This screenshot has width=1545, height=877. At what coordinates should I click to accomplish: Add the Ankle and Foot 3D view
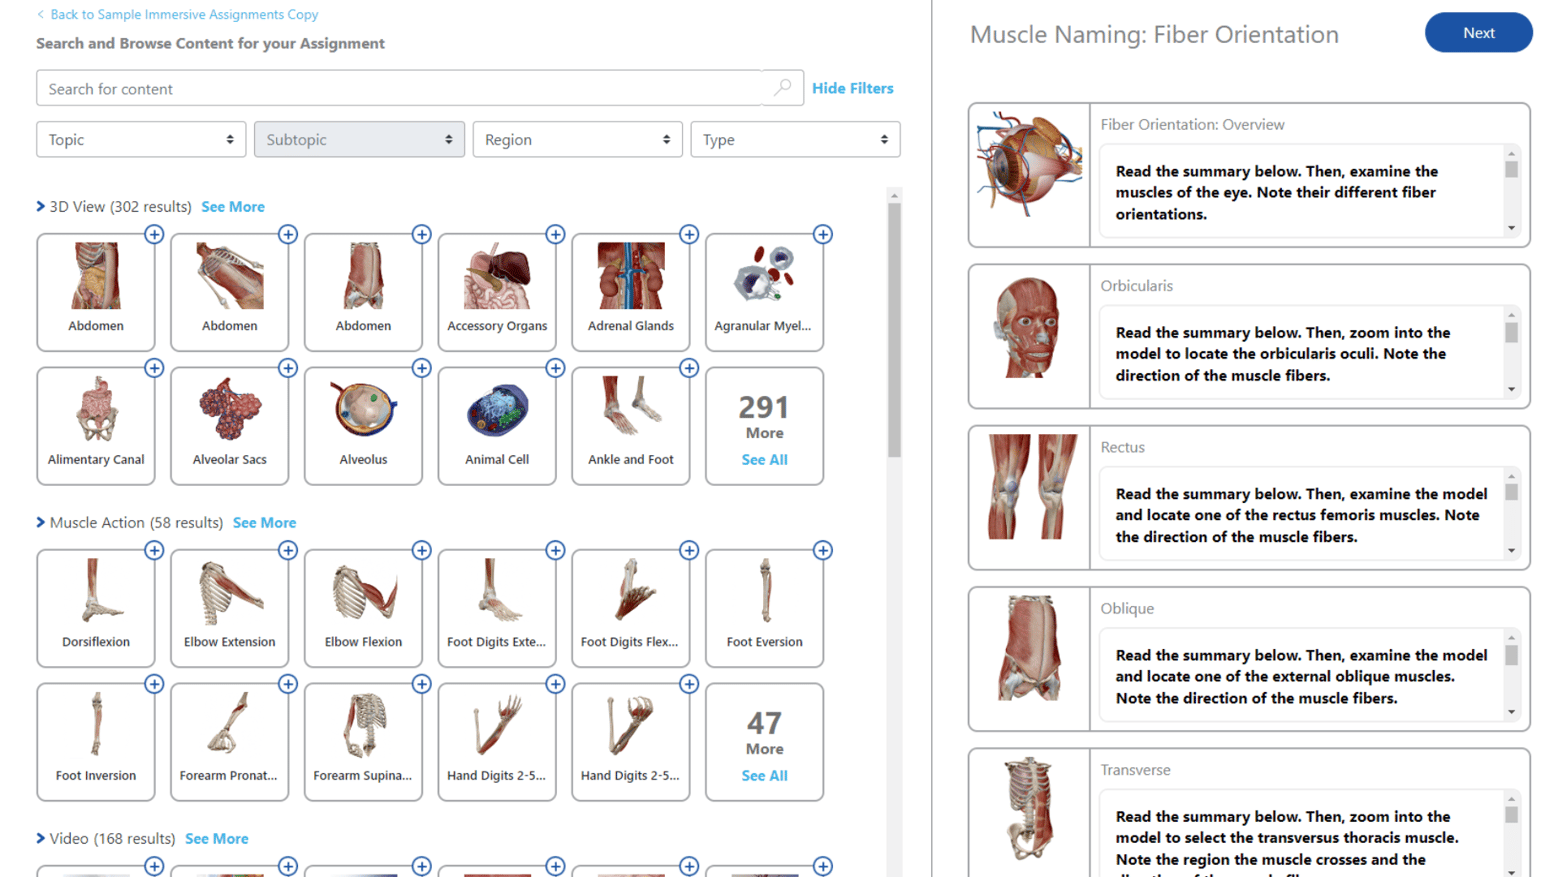point(689,368)
